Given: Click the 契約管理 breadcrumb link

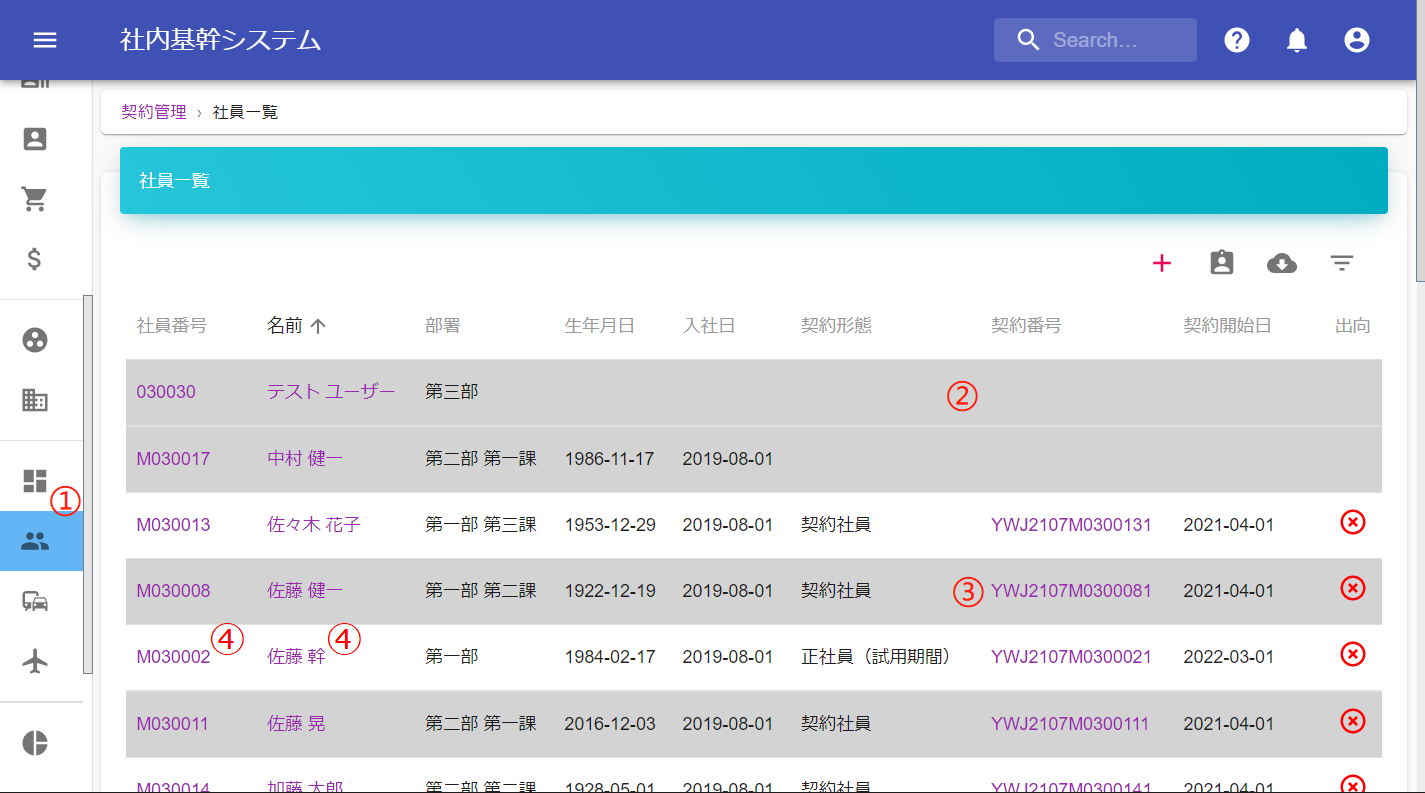Looking at the screenshot, I should click(x=154, y=112).
